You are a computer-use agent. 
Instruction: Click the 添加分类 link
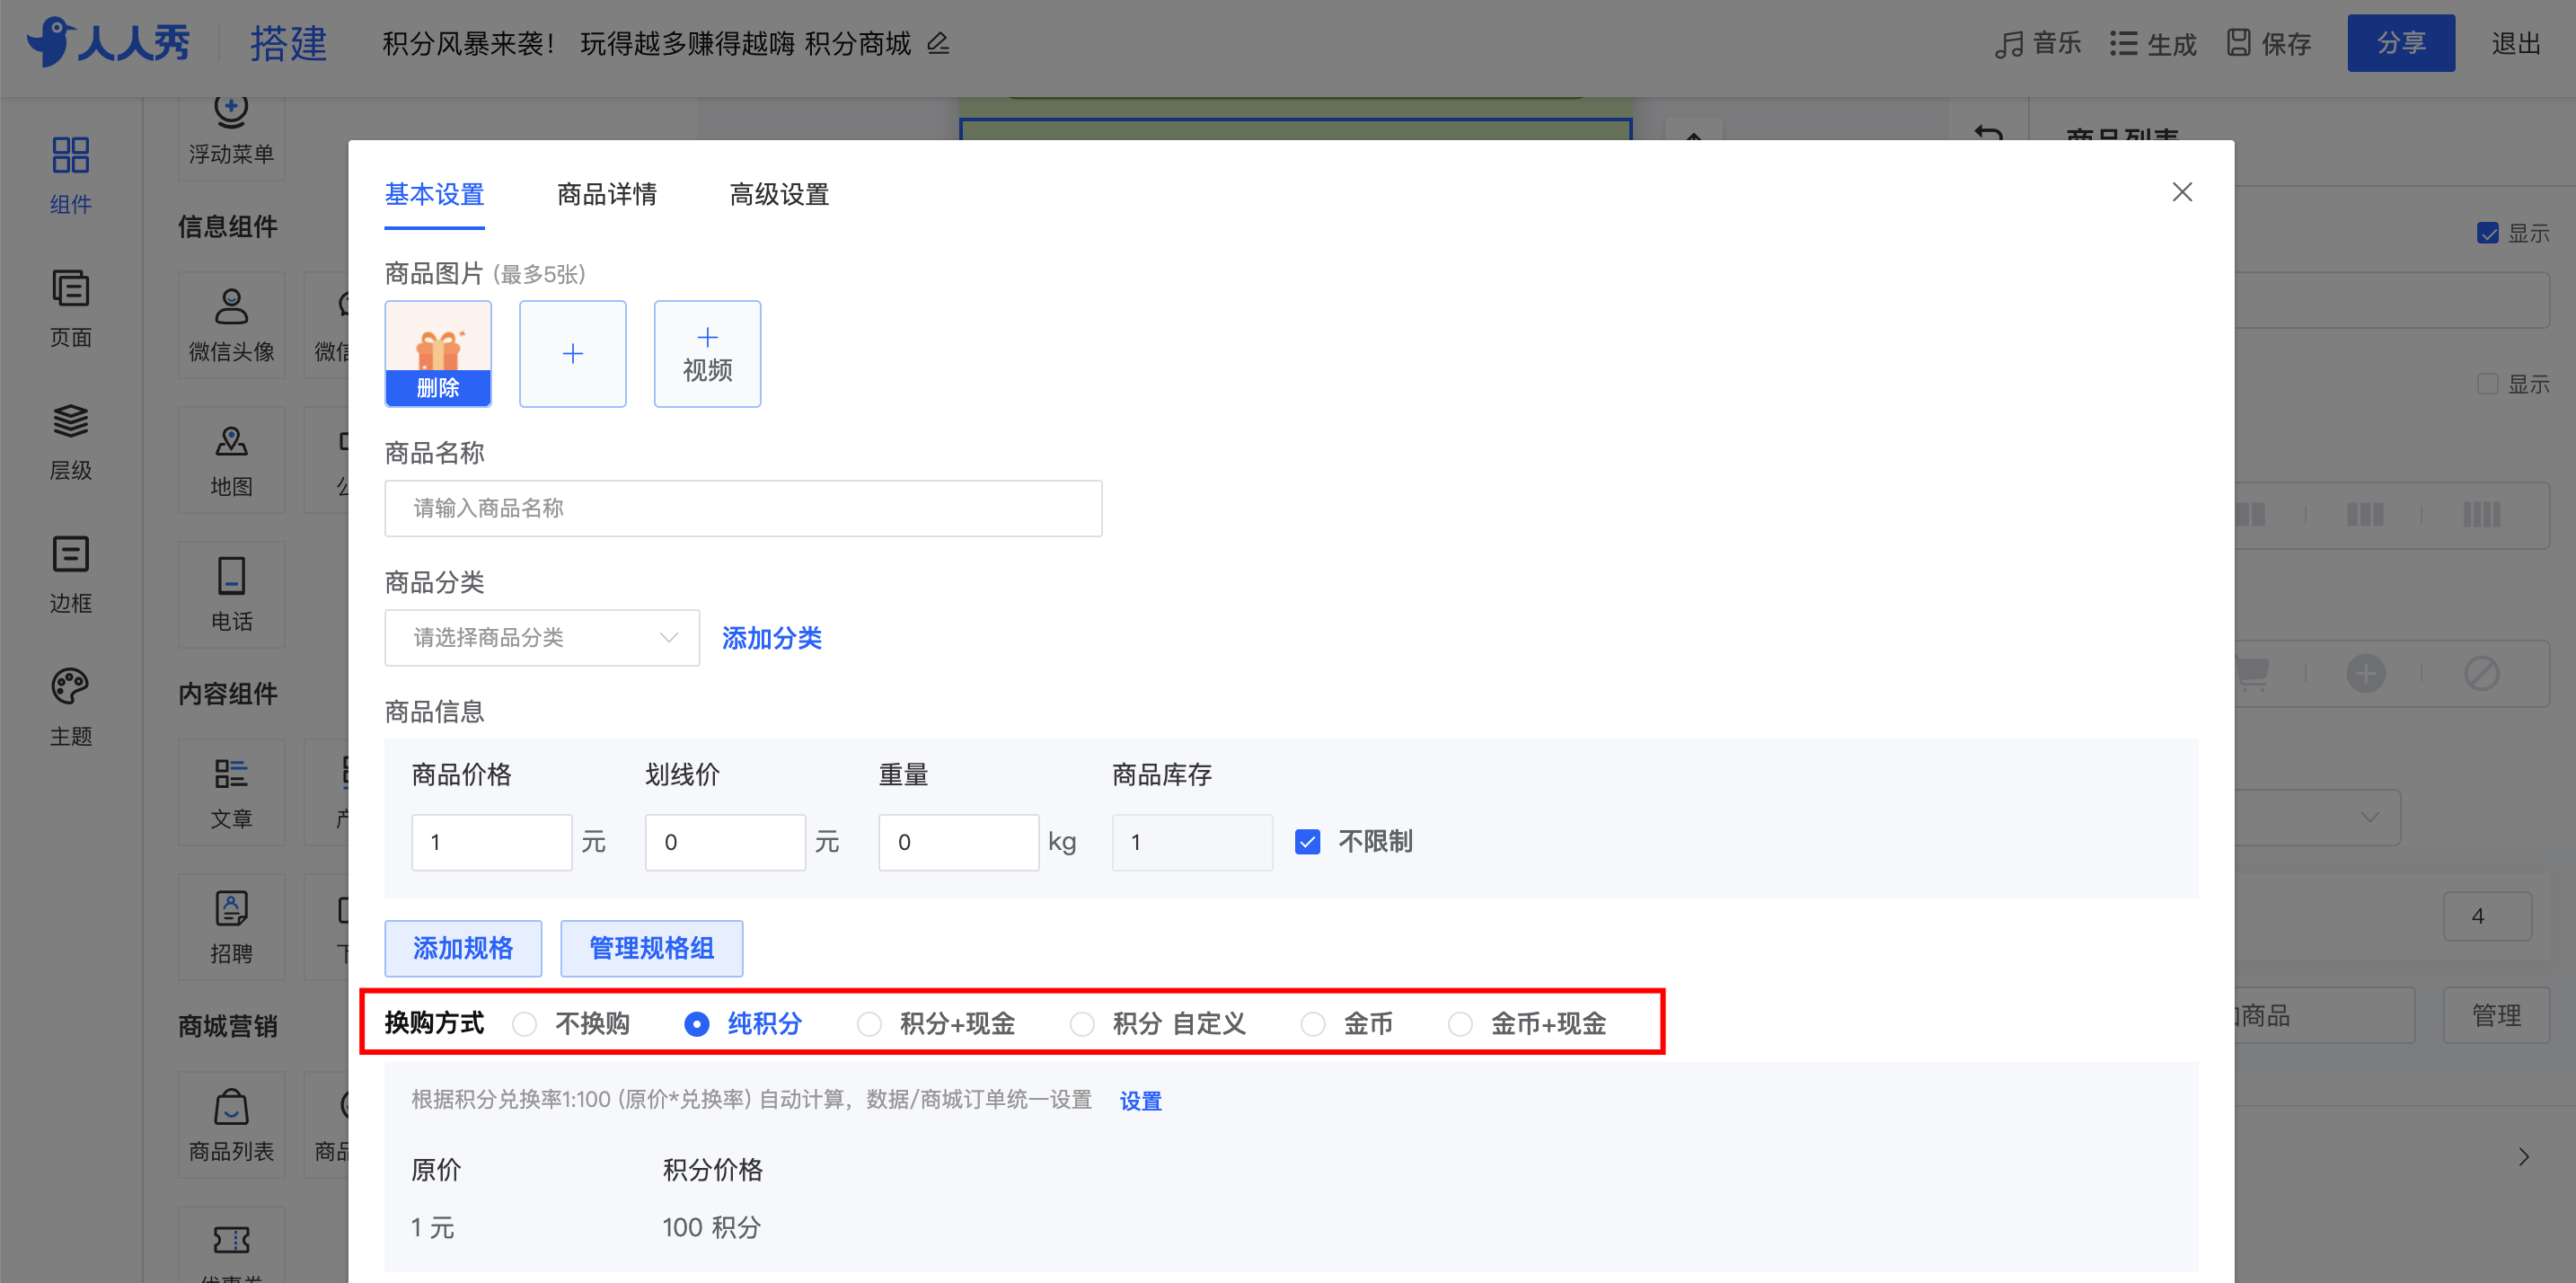pyautogui.click(x=772, y=638)
